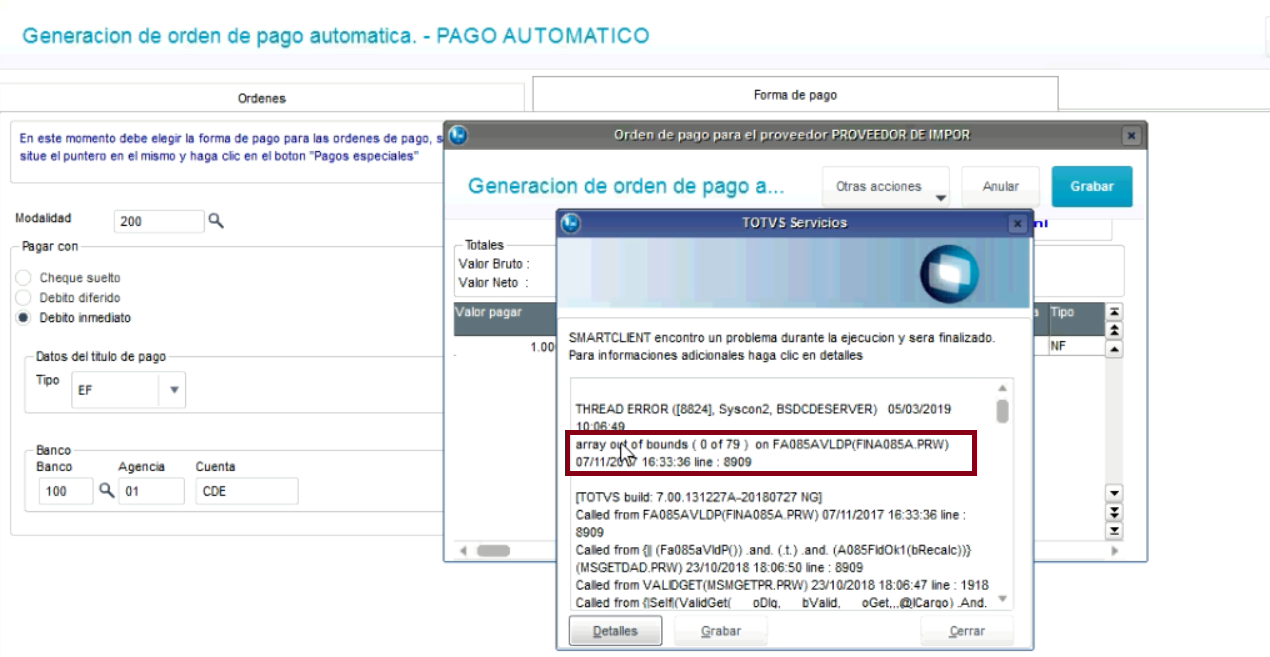Click the TOTVS build line in error log
This screenshot has width=1270, height=657.
tap(699, 497)
